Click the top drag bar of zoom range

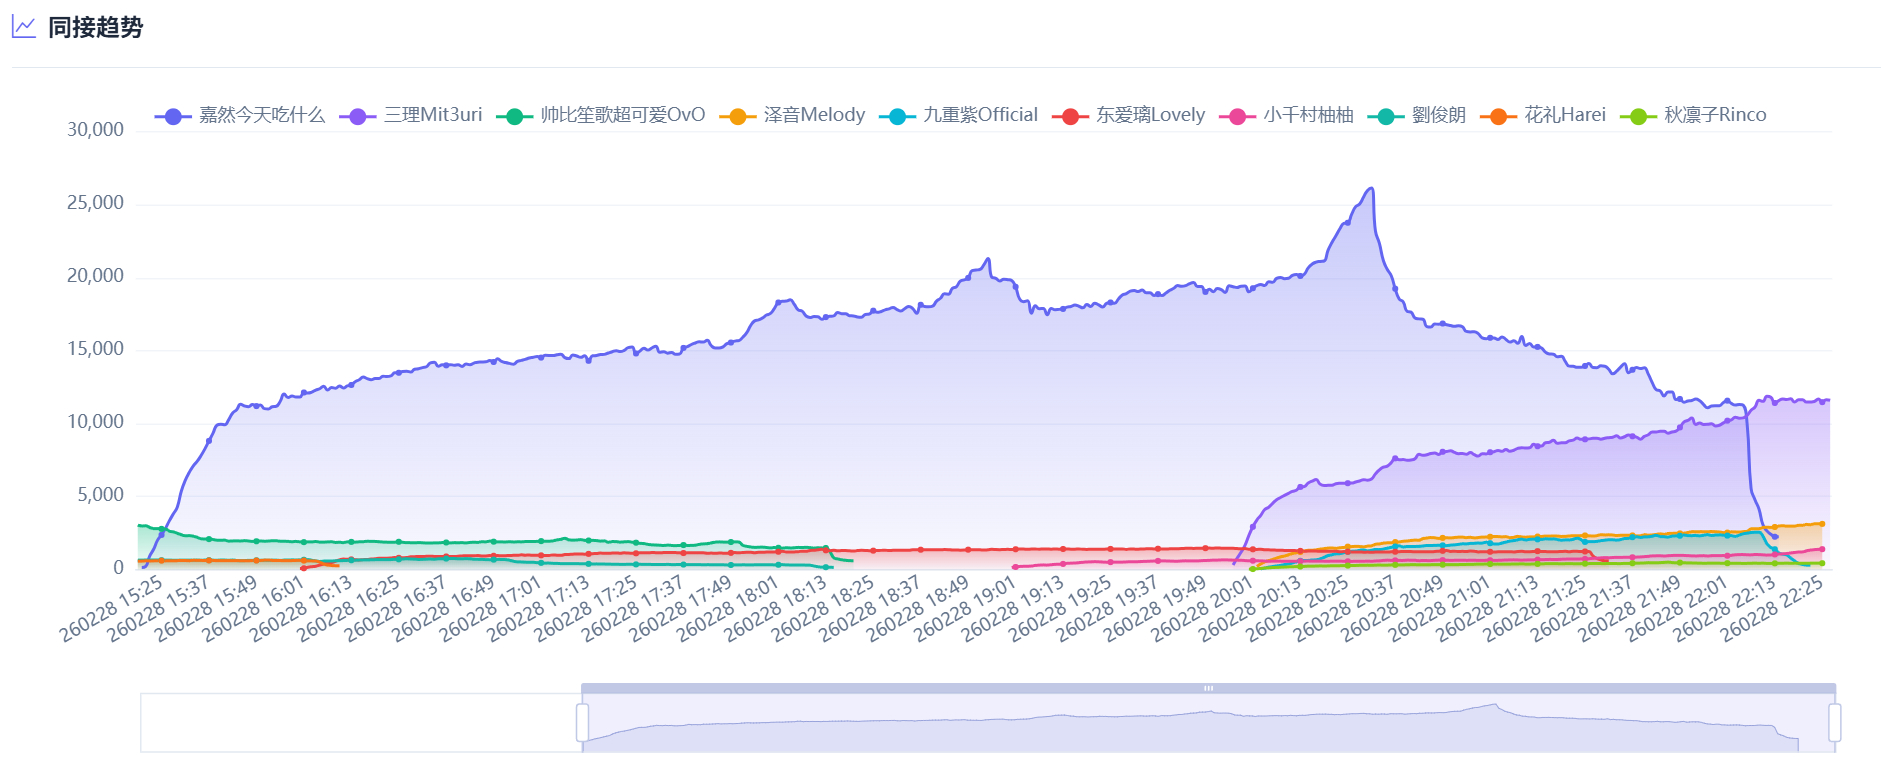click(x=1208, y=688)
